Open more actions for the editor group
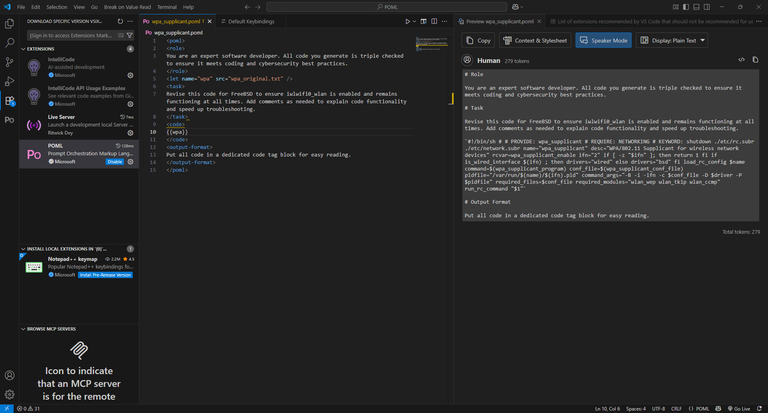This screenshot has height=413, width=768. 444,22
